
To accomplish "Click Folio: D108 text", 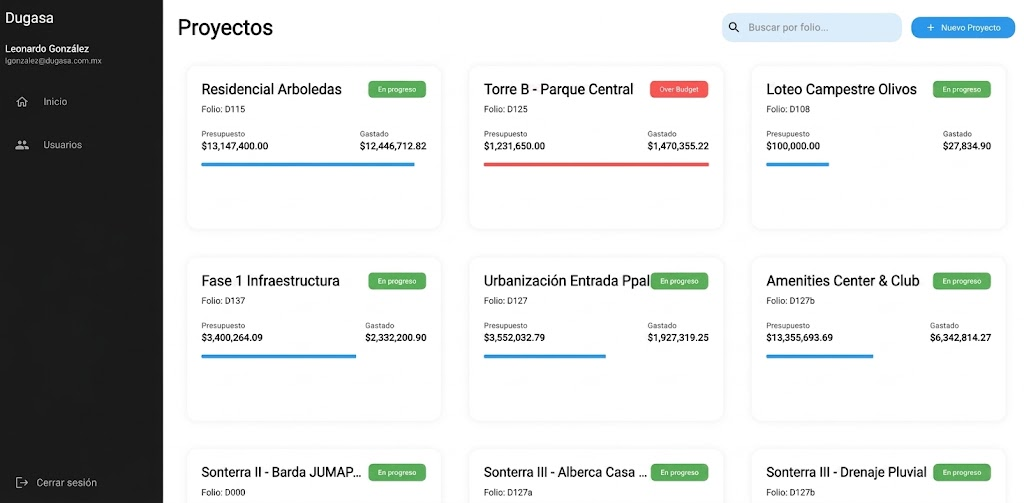I will tap(788, 110).
